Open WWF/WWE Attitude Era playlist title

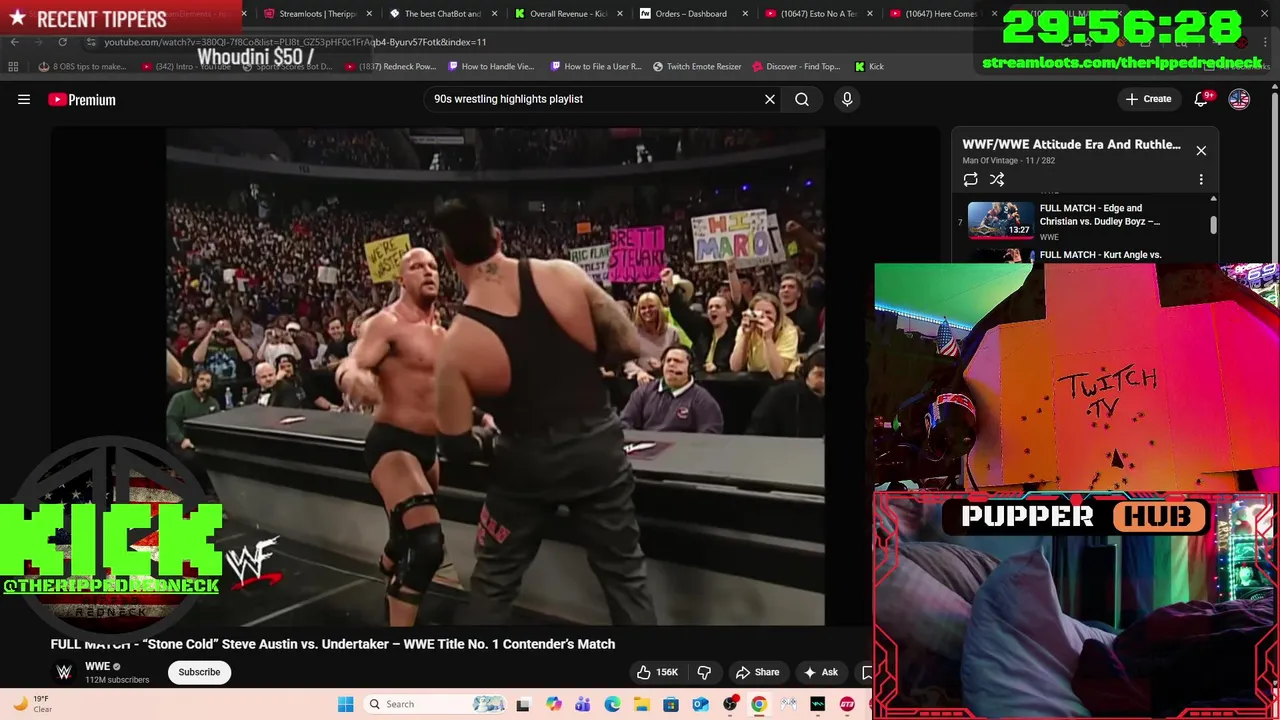coord(1071,144)
